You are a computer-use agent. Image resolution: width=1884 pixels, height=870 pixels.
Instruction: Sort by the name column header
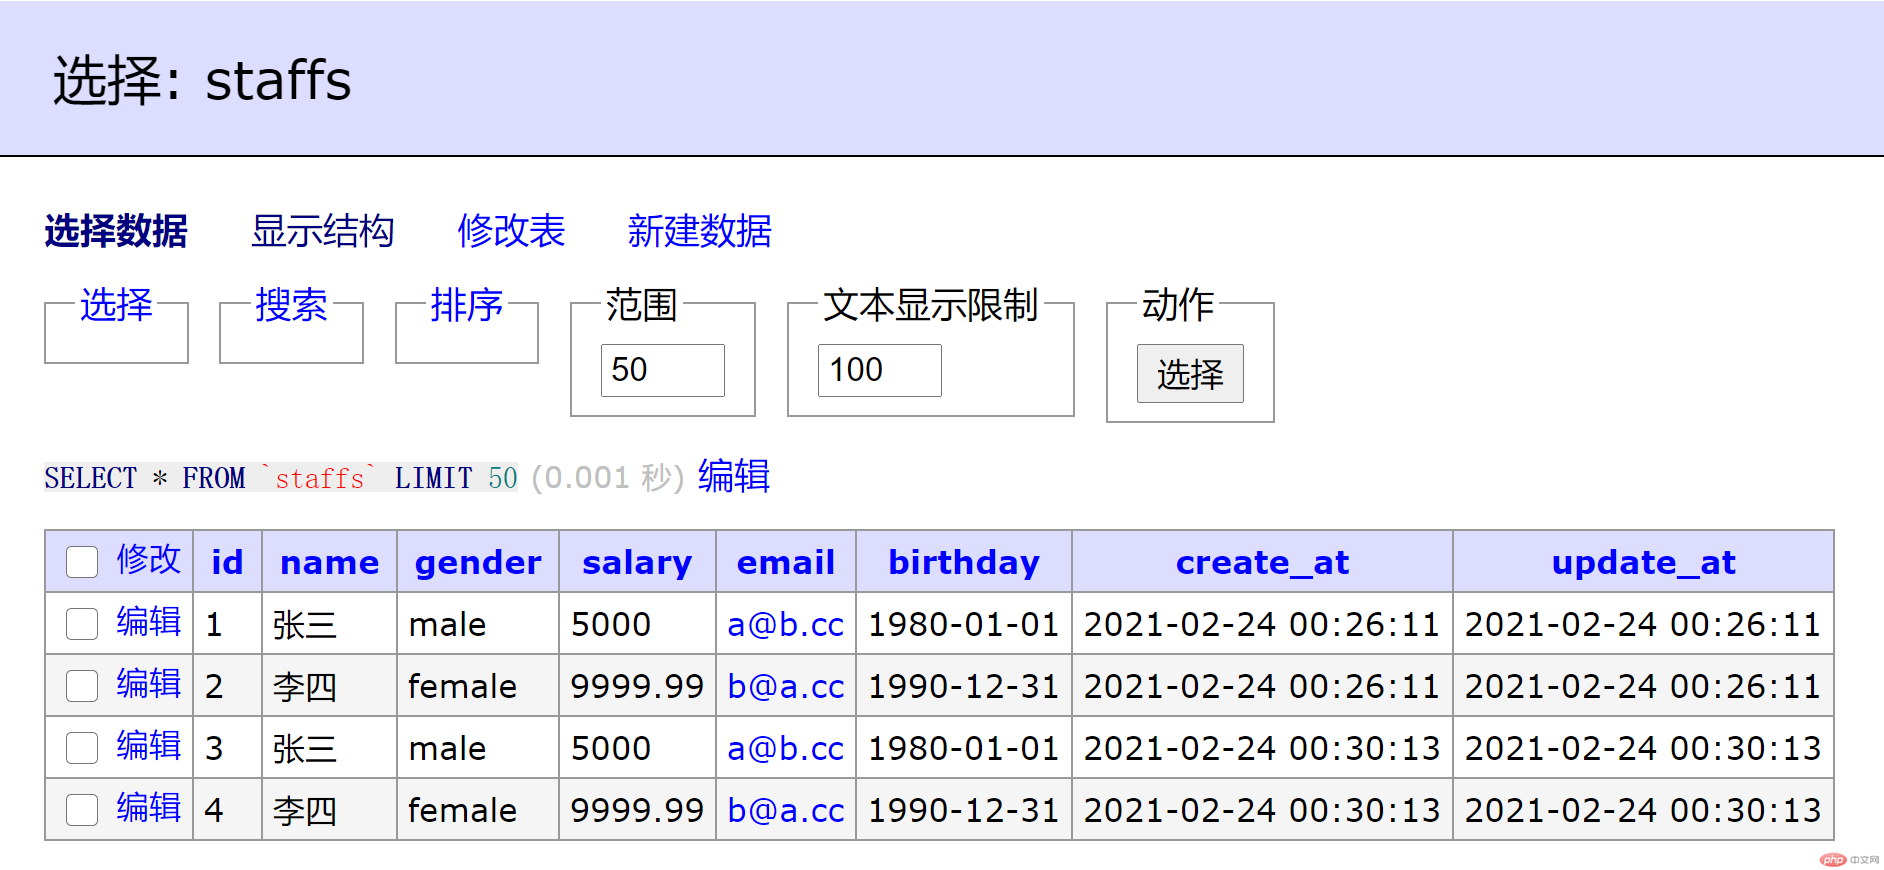(329, 563)
